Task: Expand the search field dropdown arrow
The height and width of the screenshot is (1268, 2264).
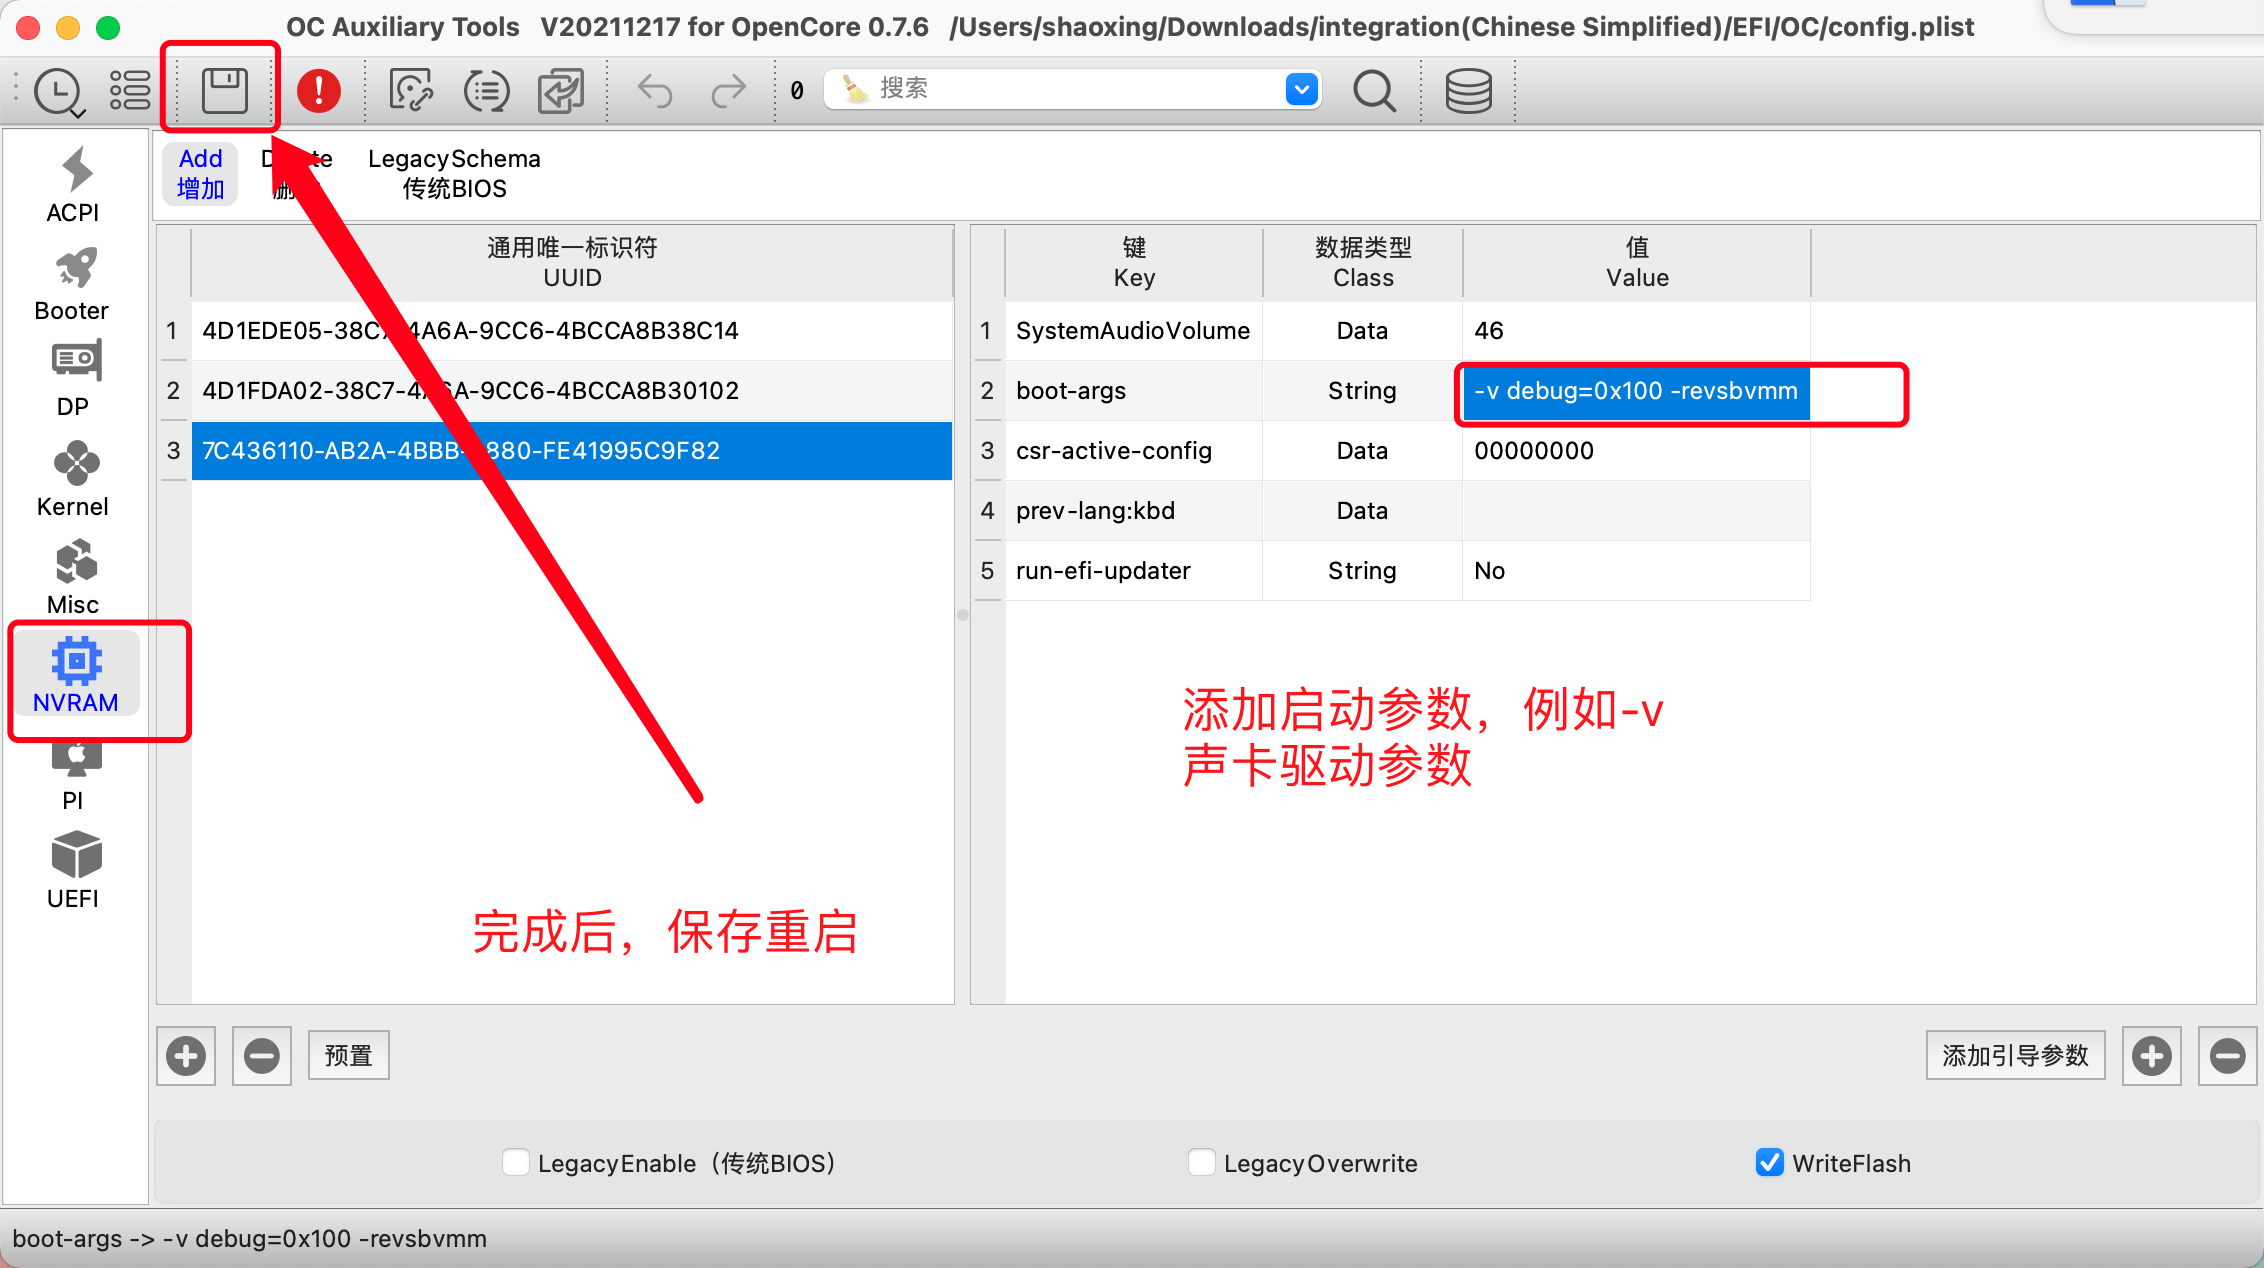Action: (x=1301, y=89)
